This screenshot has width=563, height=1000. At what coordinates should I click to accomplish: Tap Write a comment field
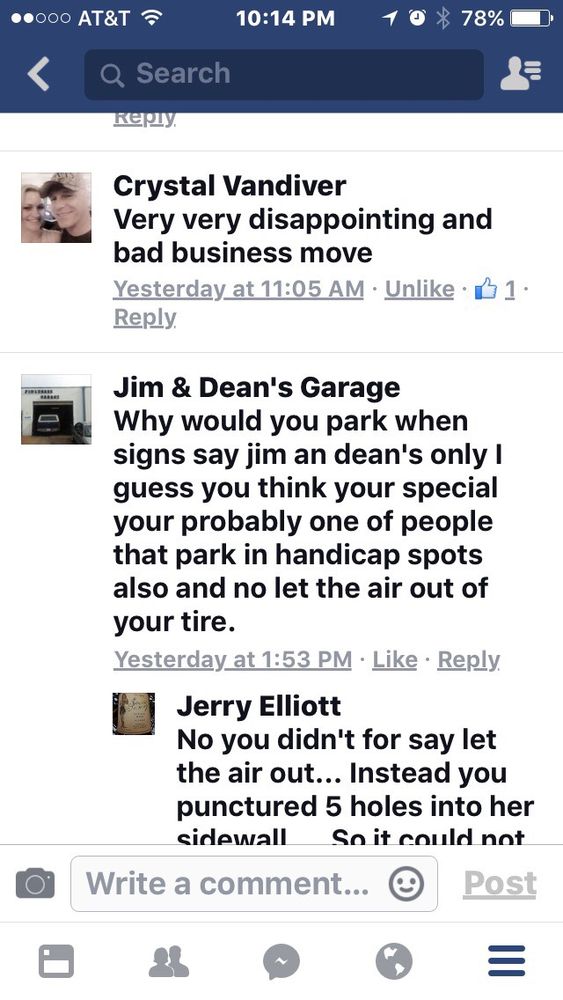[x=254, y=884]
